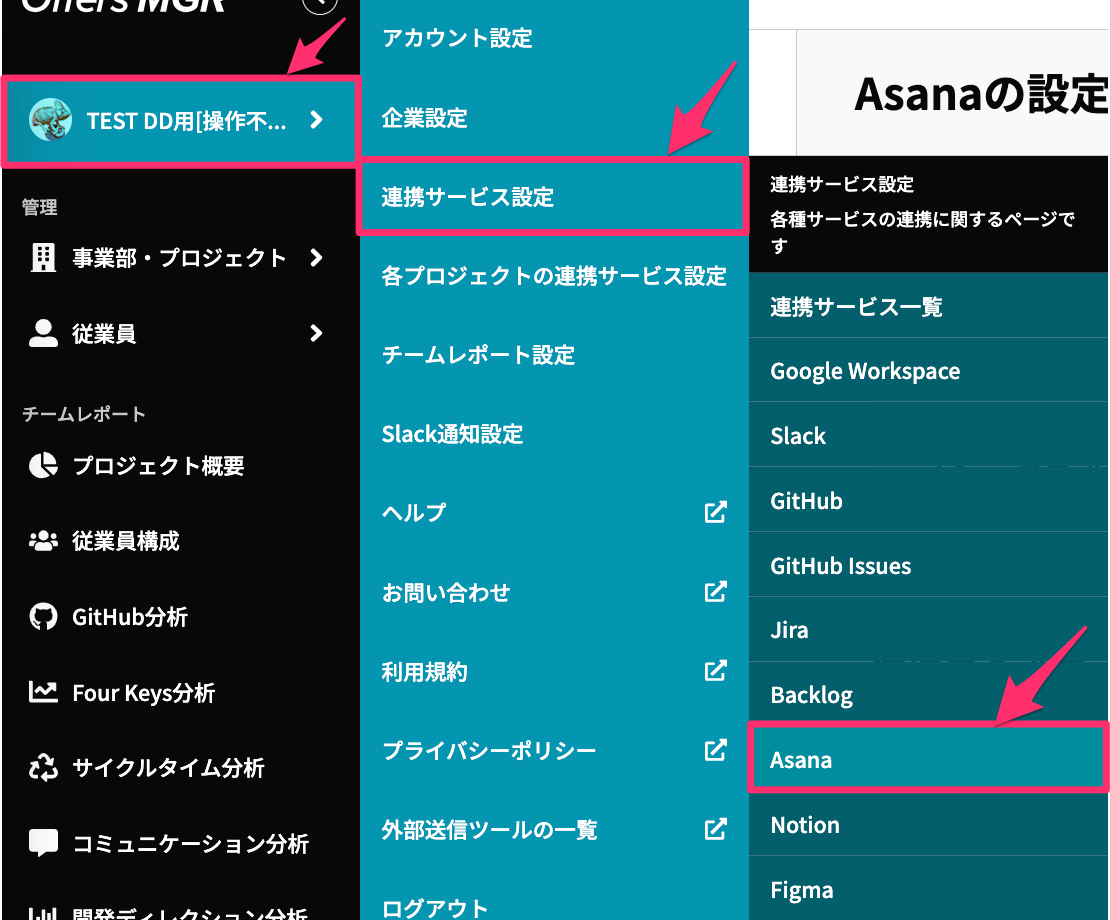Open GitHub integration settings
The height and width of the screenshot is (920, 1110).
929,501
